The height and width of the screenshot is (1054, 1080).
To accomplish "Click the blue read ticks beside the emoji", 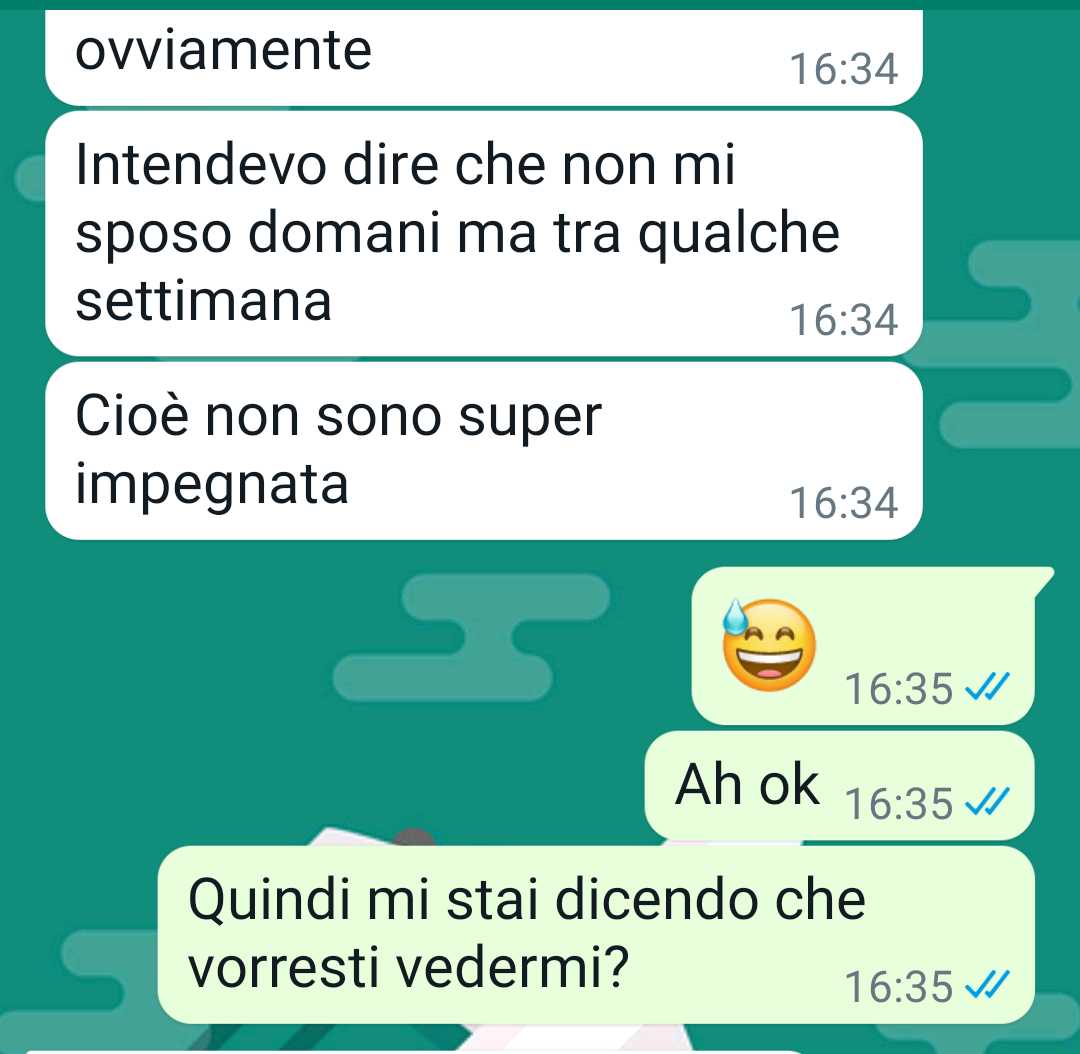I will pyautogui.click(x=987, y=687).
